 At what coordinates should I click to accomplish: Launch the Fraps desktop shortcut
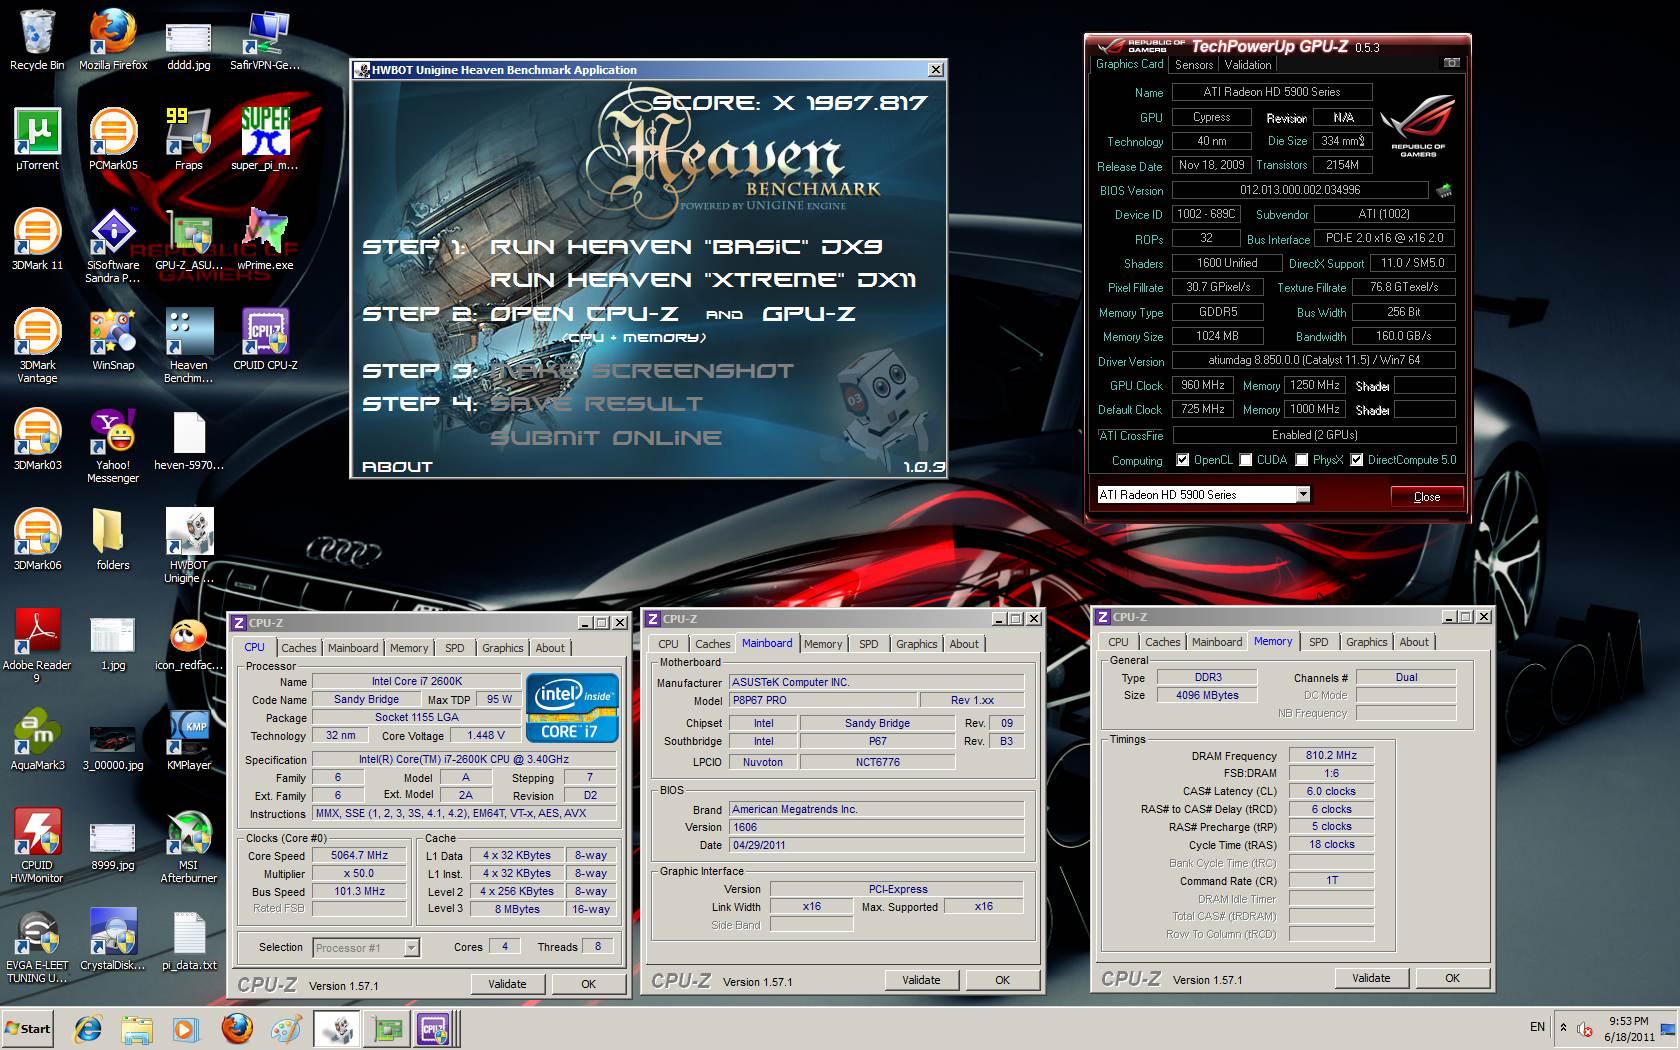pos(189,140)
